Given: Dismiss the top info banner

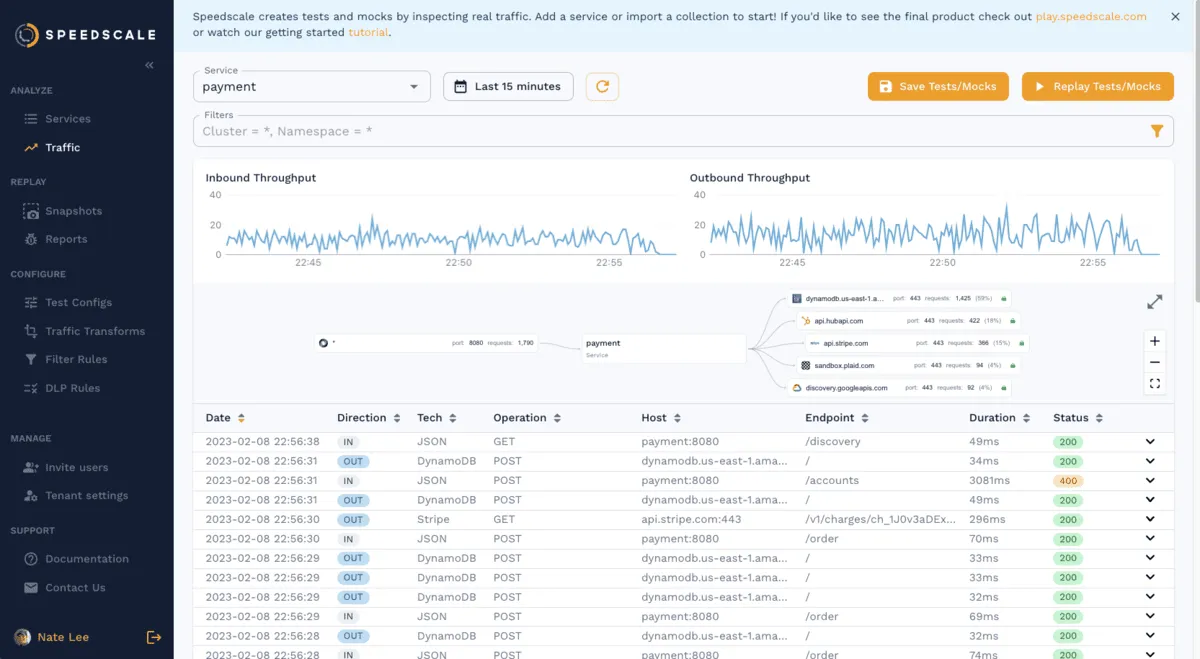Looking at the screenshot, I should click(x=1175, y=17).
